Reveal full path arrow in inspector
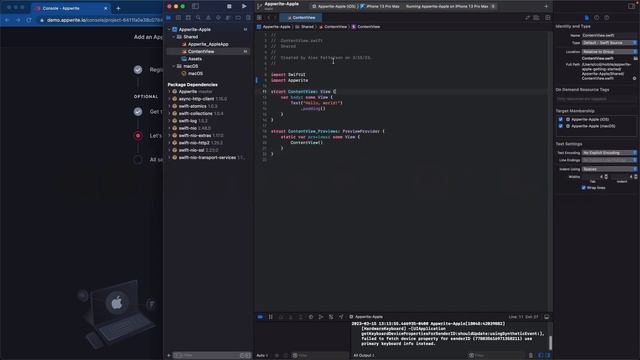The width and height of the screenshot is (640, 360). point(634,78)
